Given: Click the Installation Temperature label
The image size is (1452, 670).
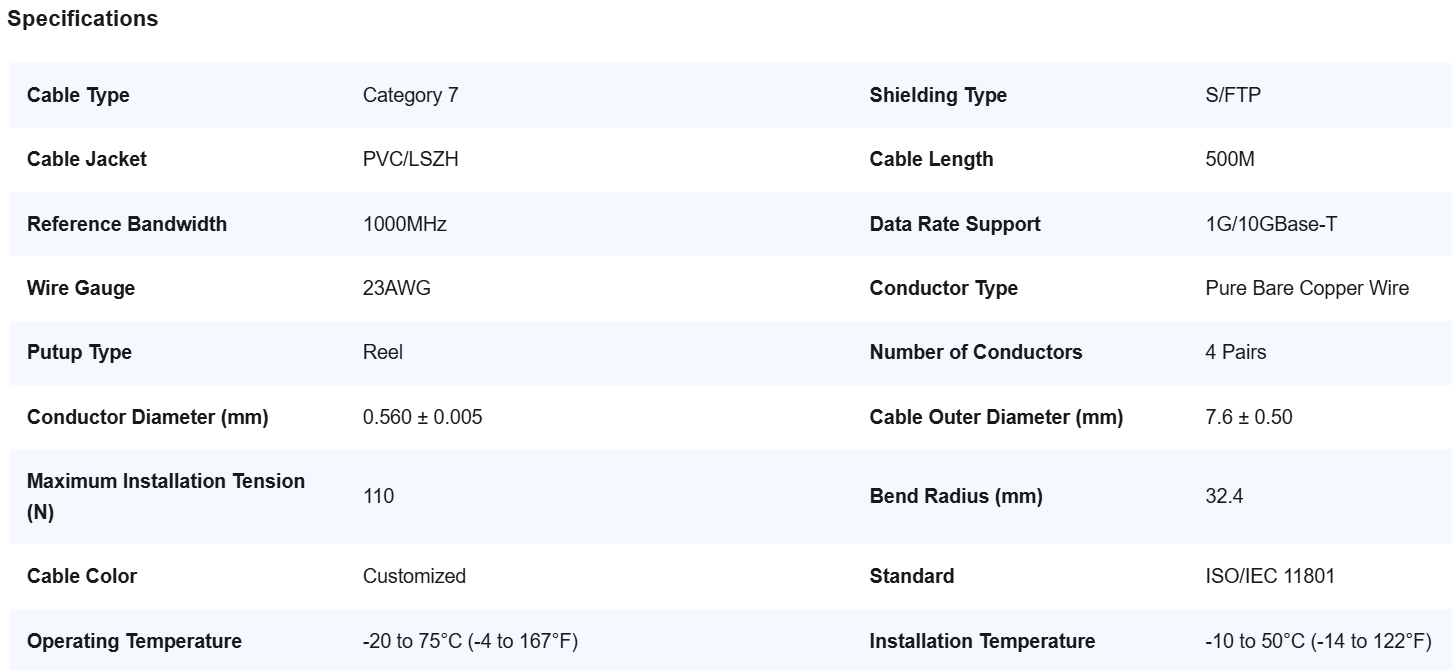Looking at the screenshot, I should coord(982,641).
